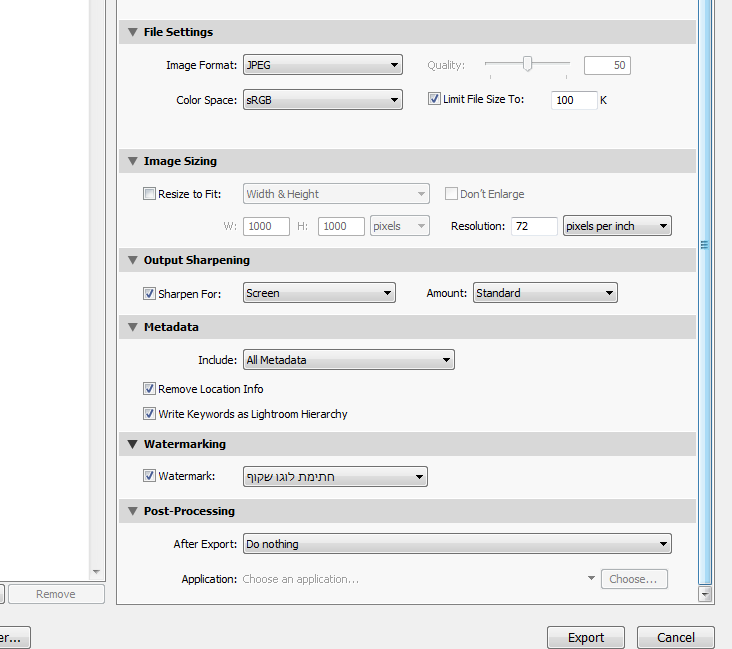
Task: Click the Output Sharpening header label
Action: coord(197,260)
